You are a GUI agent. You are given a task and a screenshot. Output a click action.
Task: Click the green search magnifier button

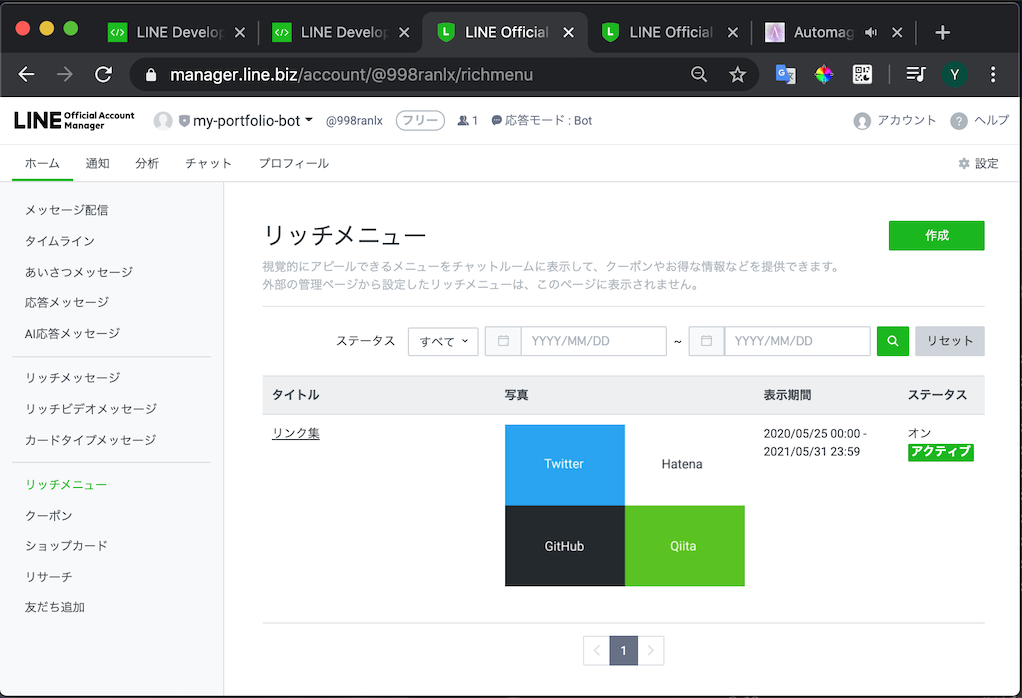(893, 341)
